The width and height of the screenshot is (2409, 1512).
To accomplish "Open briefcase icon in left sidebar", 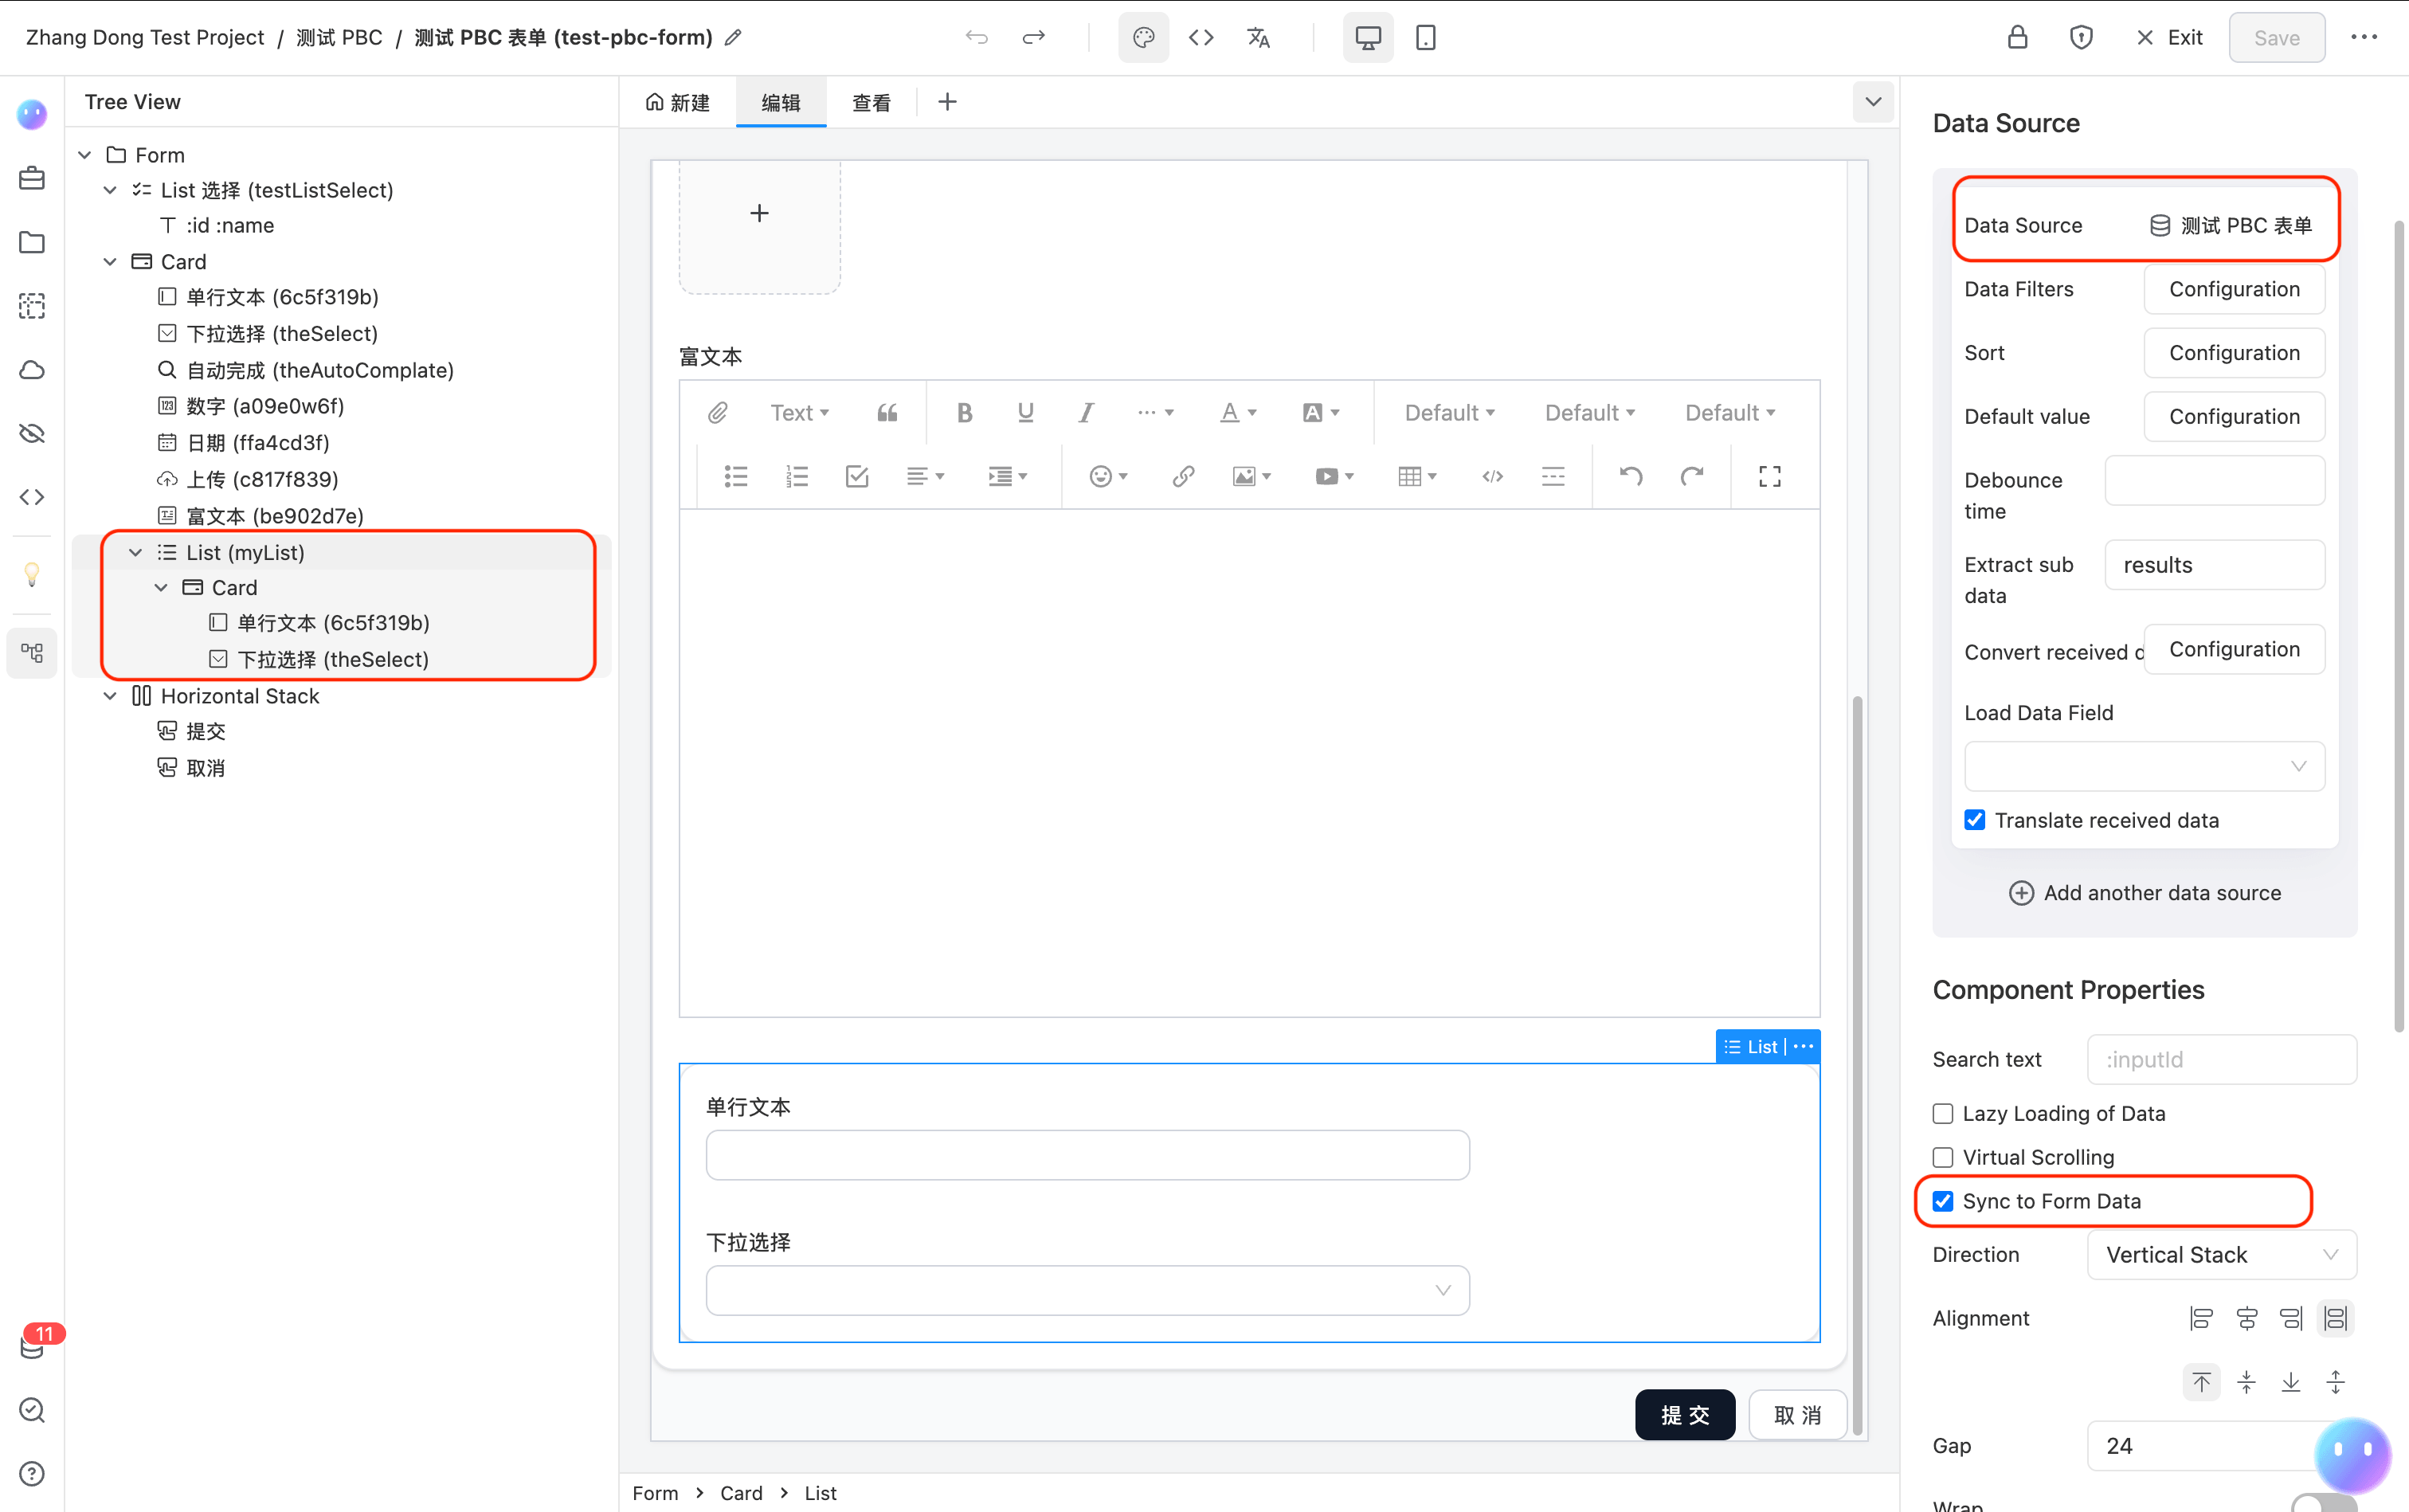I will 32,178.
